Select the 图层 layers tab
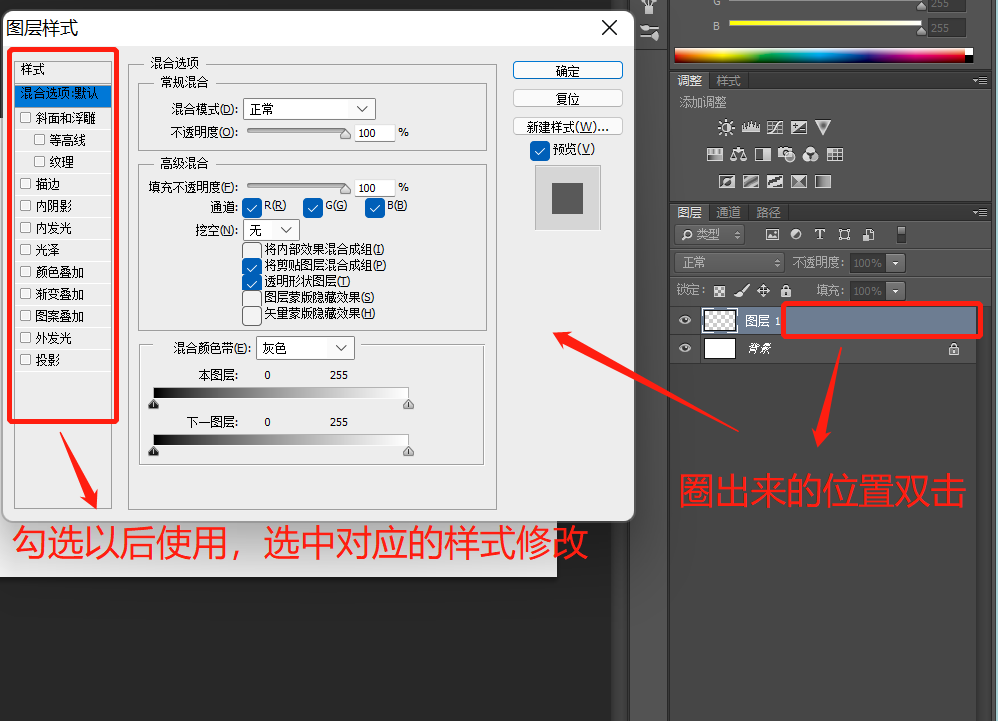Viewport: 998px width, 721px height. pos(689,212)
